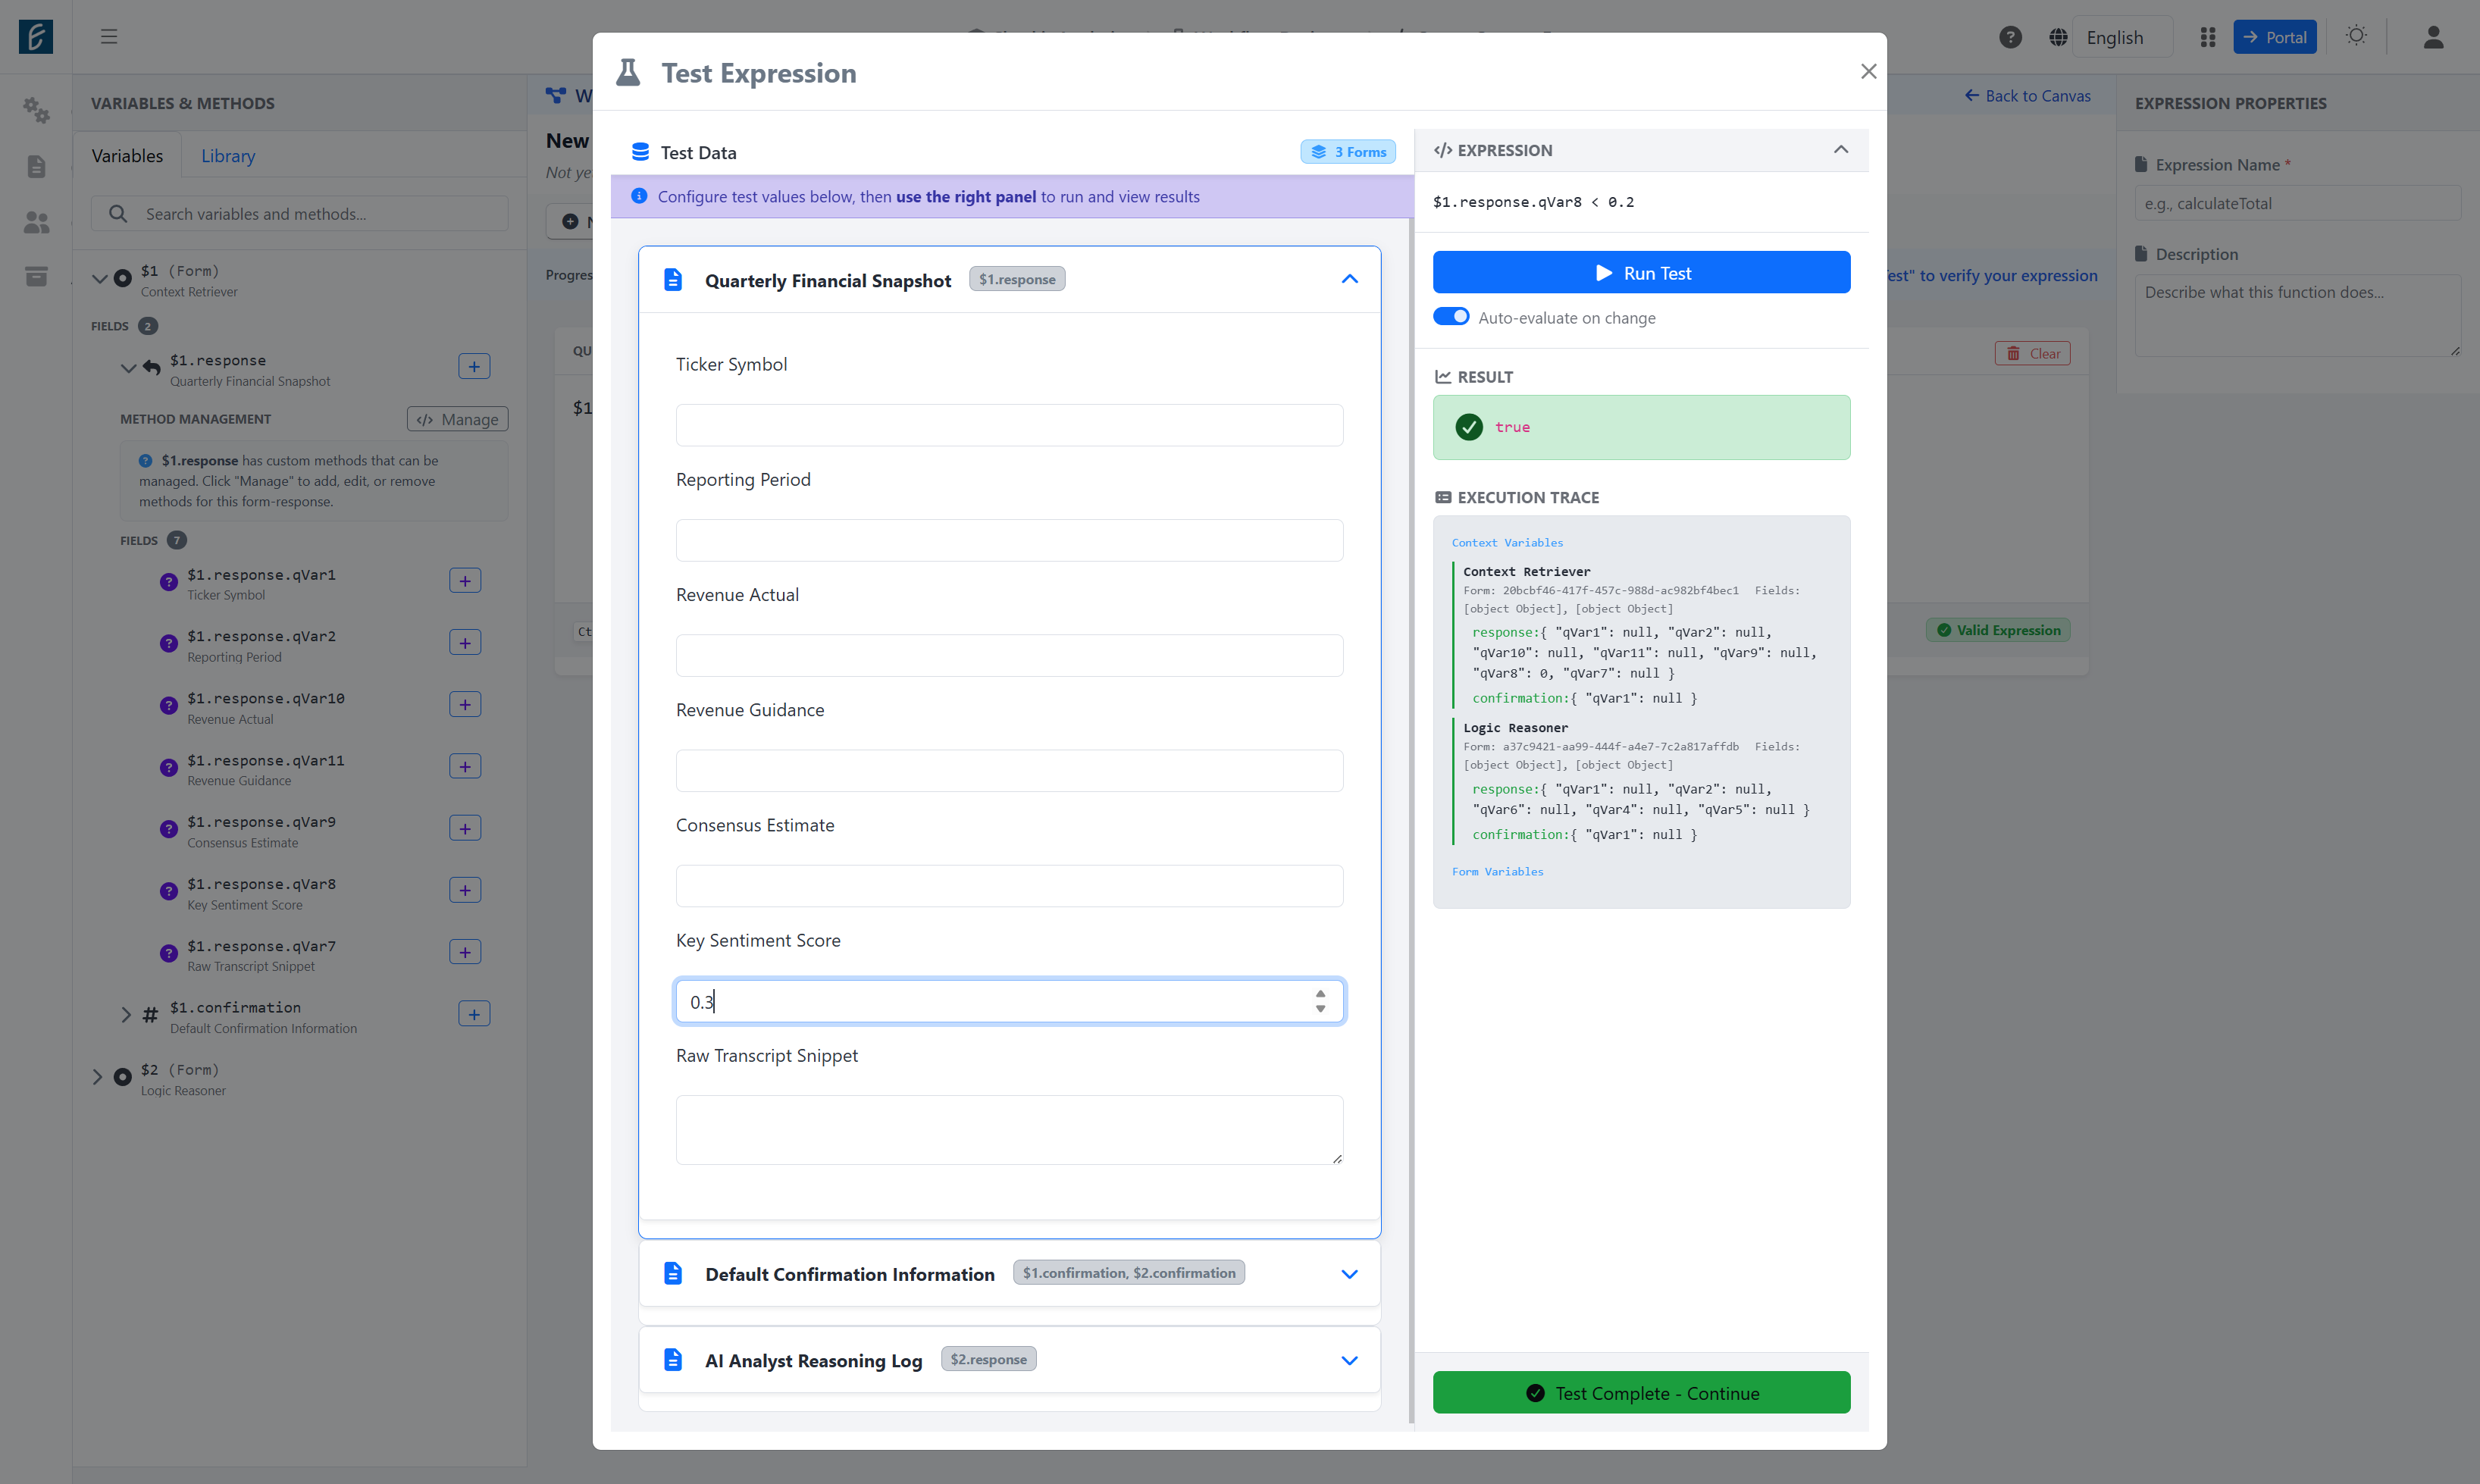This screenshot has height=1484, width=2480.
Task: Click the Revenue Guidance input field
Action: (x=1009, y=771)
